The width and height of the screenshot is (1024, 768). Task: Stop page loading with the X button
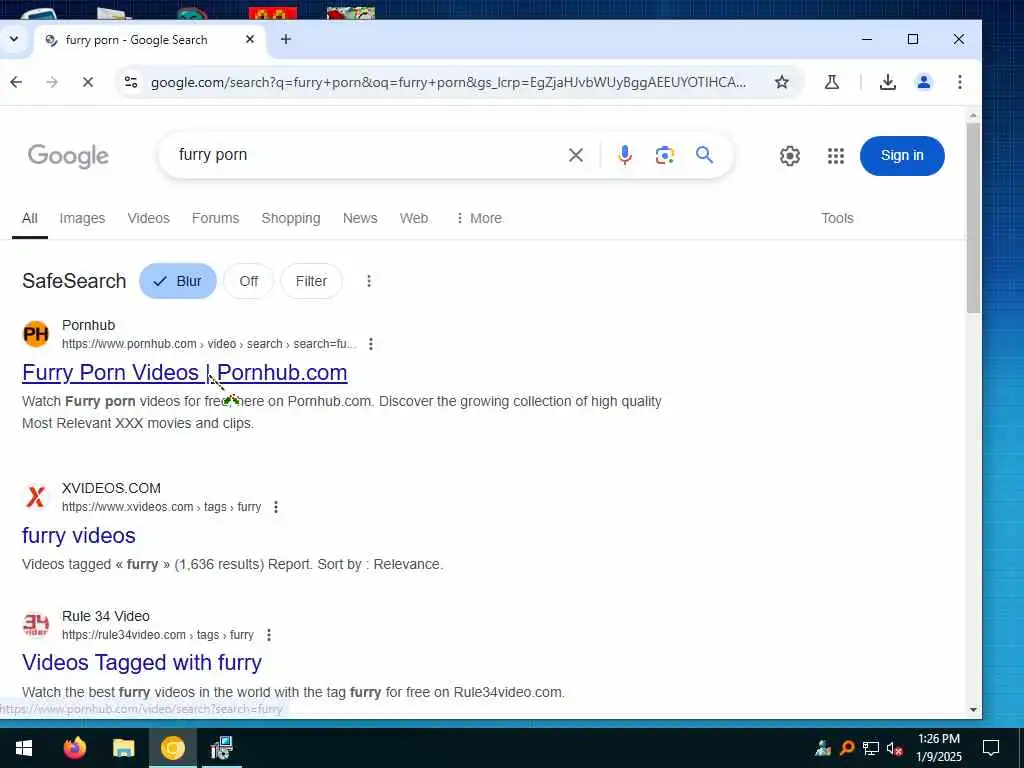(x=88, y=82)
